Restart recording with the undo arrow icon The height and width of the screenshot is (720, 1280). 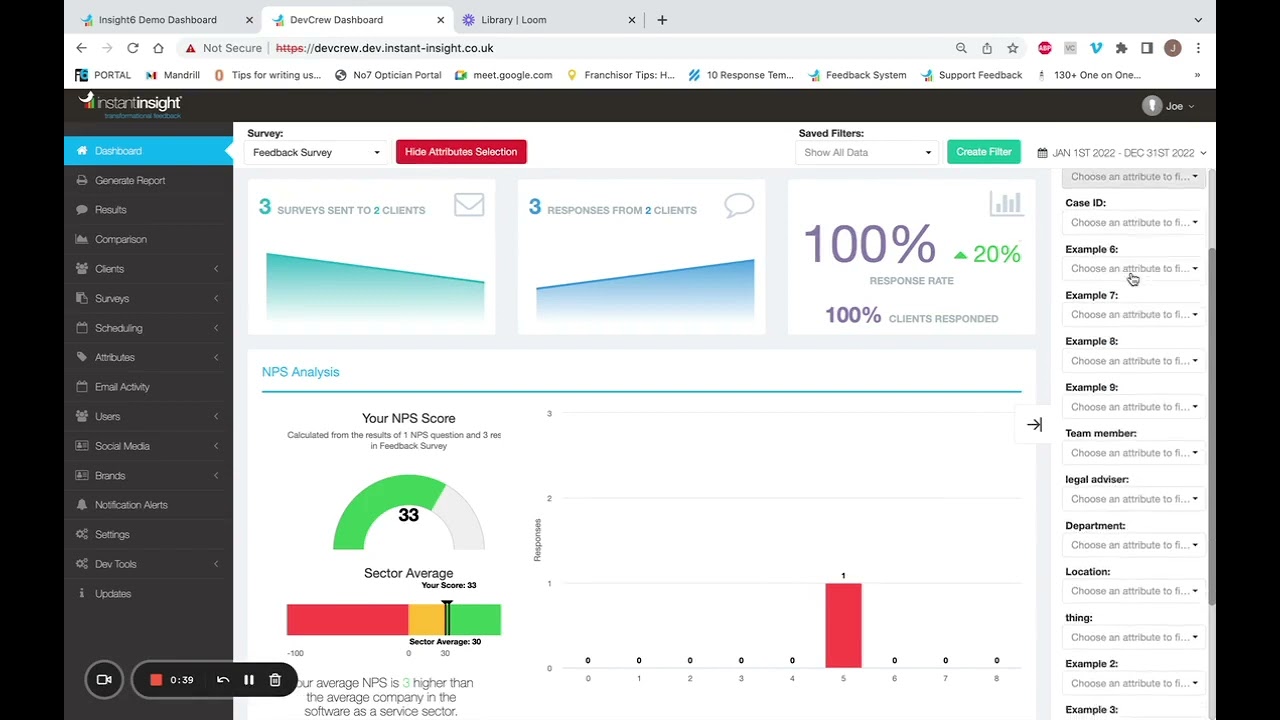223,680
